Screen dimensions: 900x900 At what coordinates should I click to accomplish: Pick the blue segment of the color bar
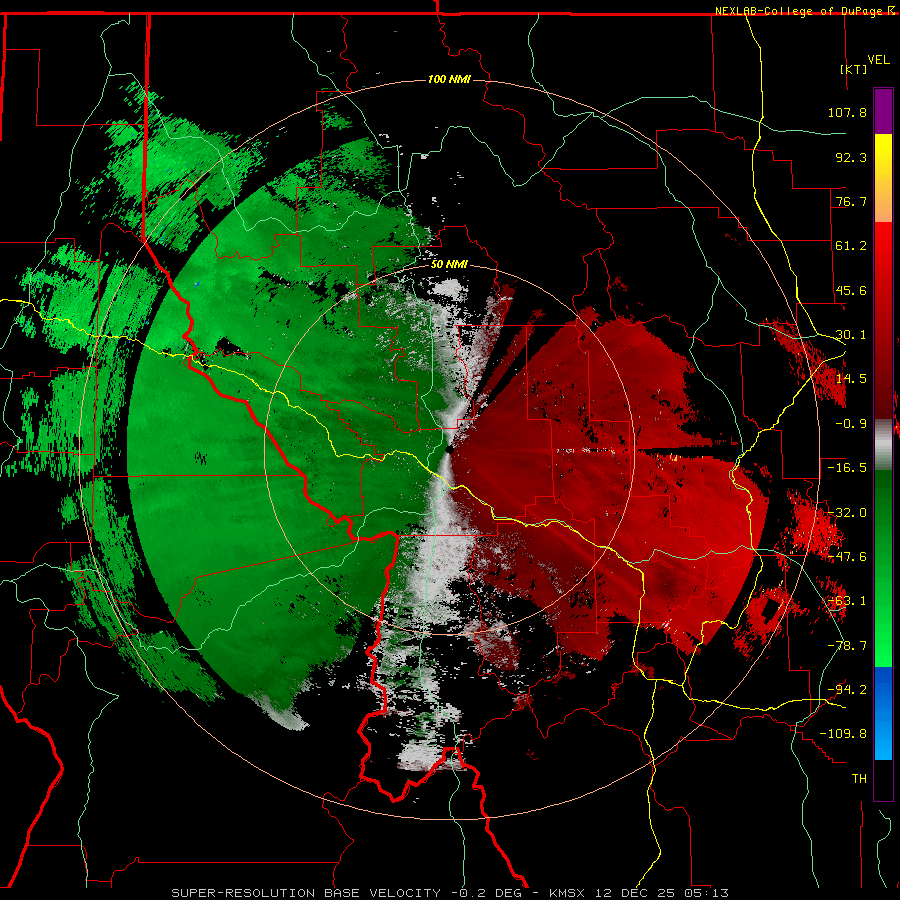coord(883,713)
